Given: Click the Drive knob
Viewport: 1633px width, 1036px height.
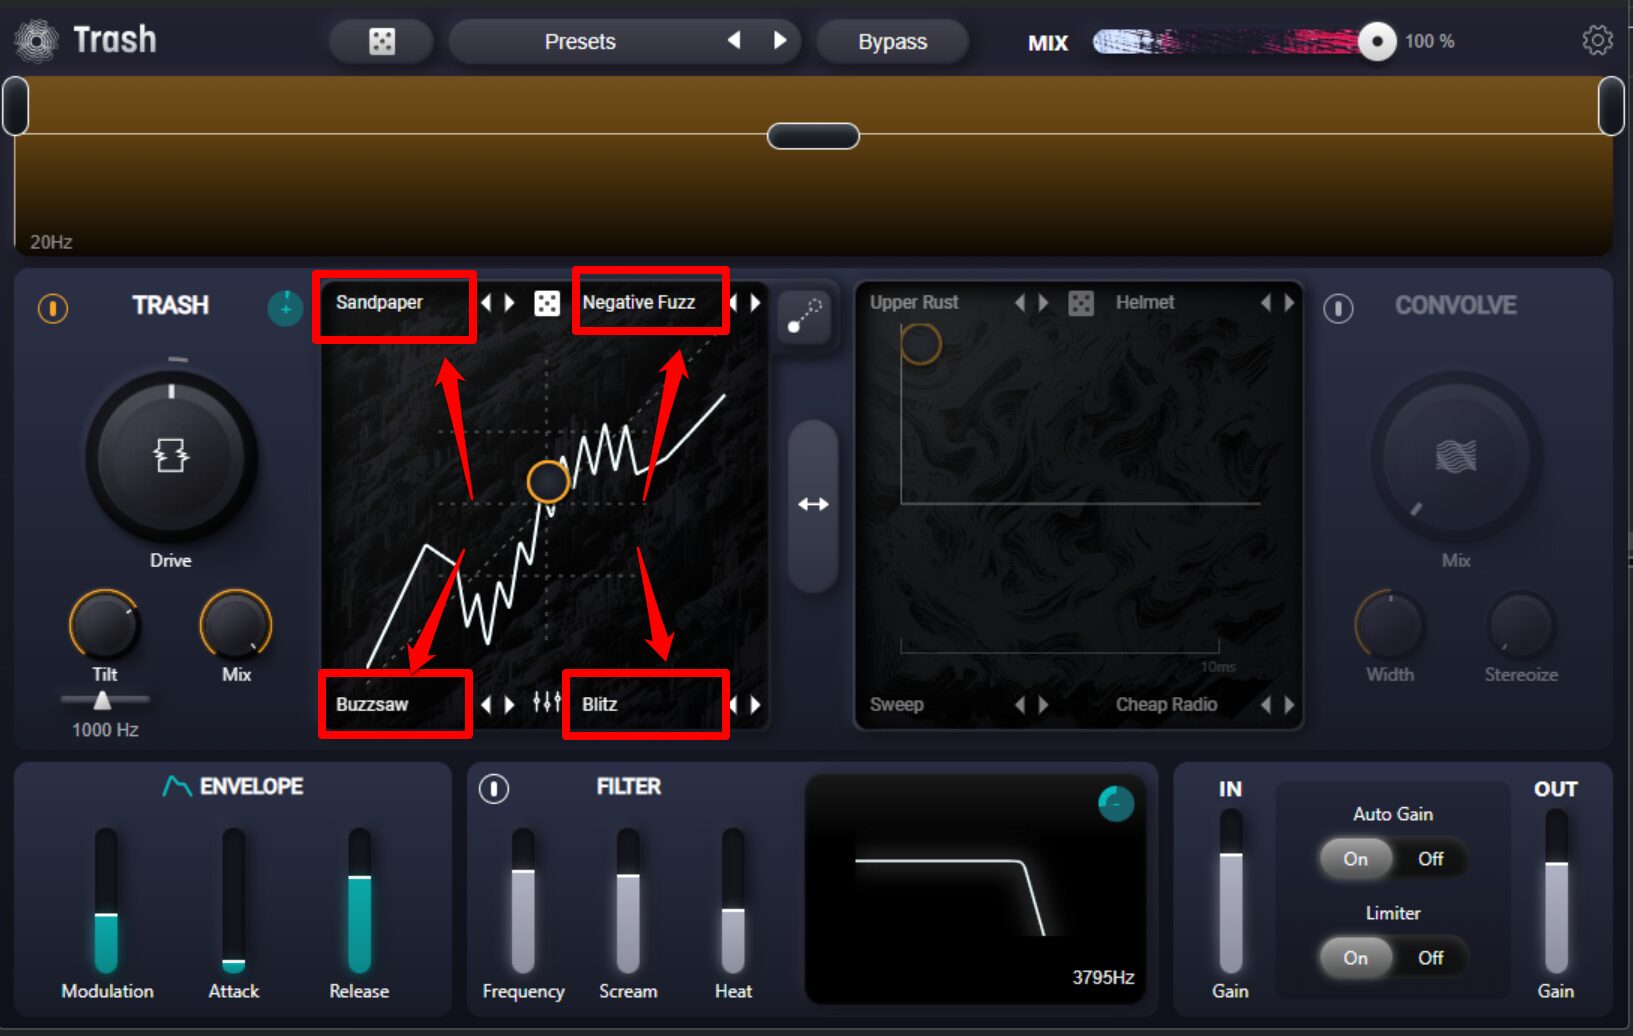Looking at the screenshot, I should pos(171,457).
